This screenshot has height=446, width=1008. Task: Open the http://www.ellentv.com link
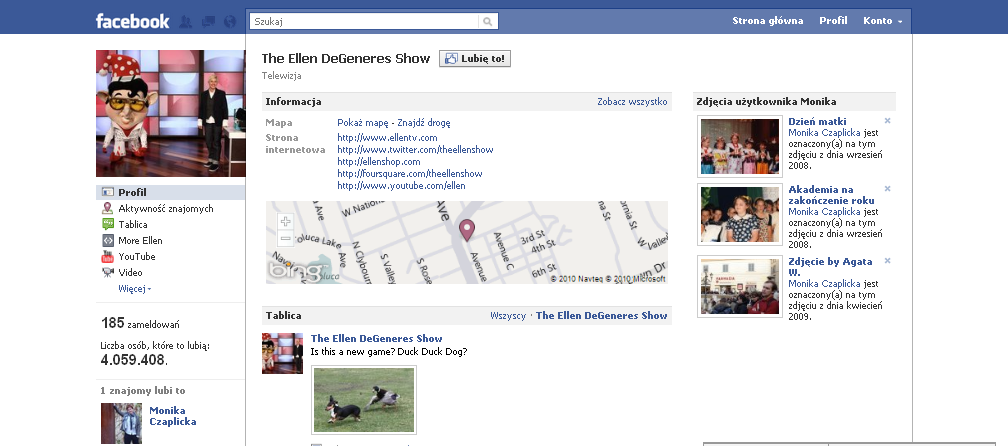387,138
